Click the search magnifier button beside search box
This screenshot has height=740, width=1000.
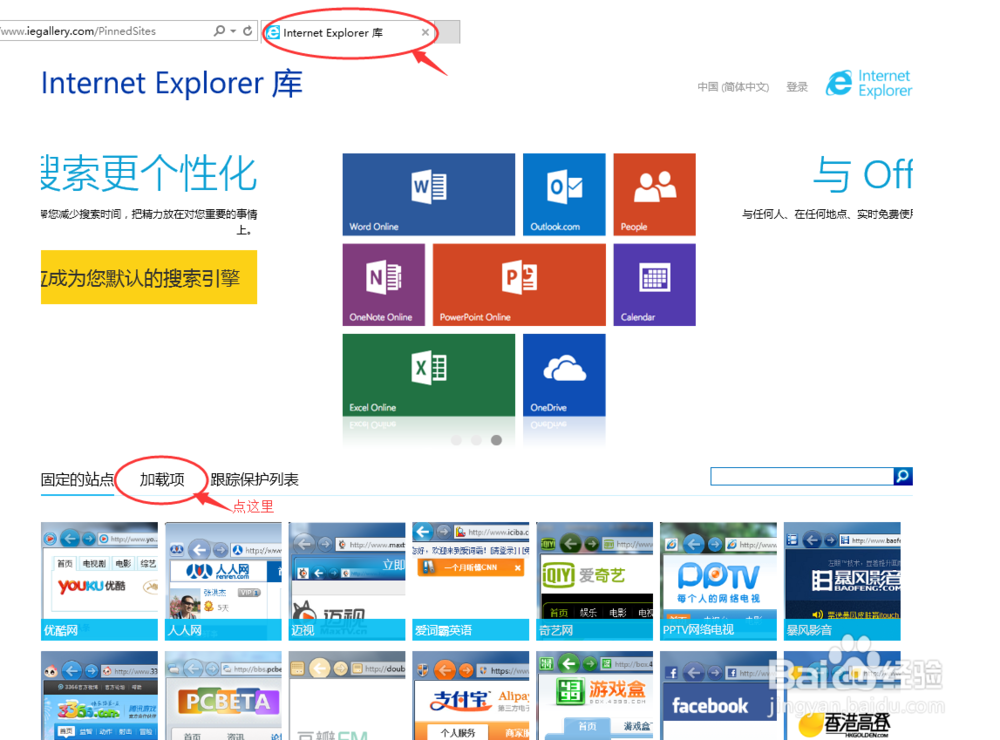tap(903, 476)
